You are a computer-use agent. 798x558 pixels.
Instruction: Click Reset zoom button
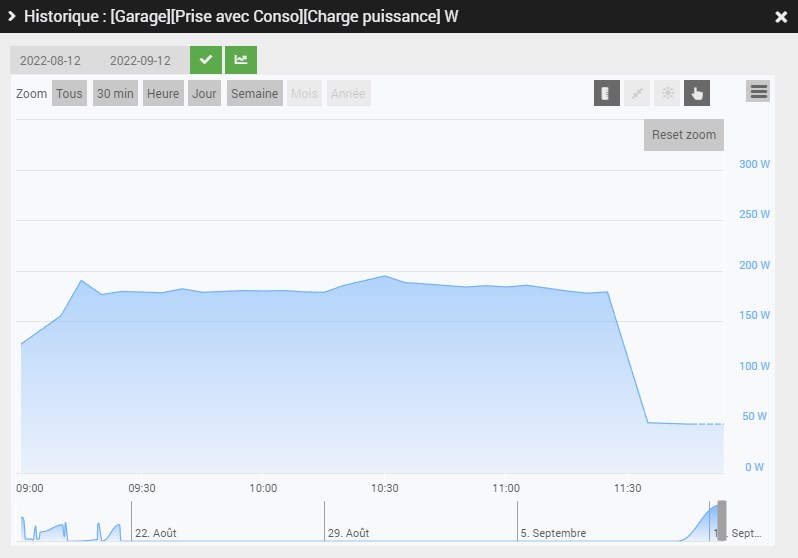click(x=683, y=135)
